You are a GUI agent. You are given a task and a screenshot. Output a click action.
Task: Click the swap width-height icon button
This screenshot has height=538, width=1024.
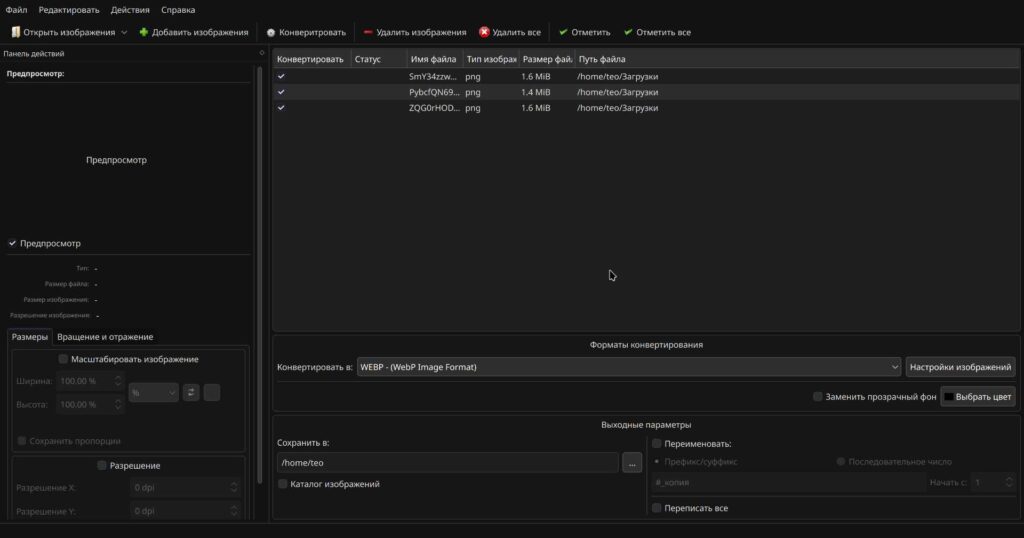tap(191, 392)
